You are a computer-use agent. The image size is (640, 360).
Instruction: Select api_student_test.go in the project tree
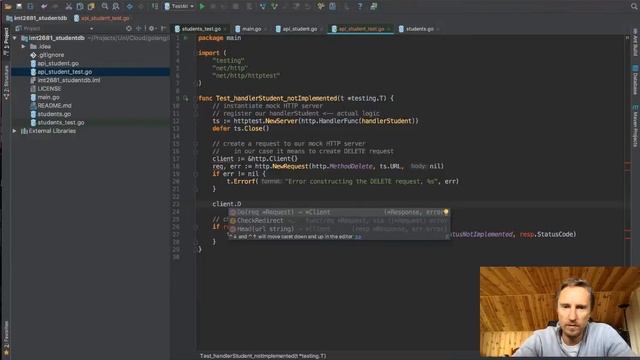click(x=64, y=72)
